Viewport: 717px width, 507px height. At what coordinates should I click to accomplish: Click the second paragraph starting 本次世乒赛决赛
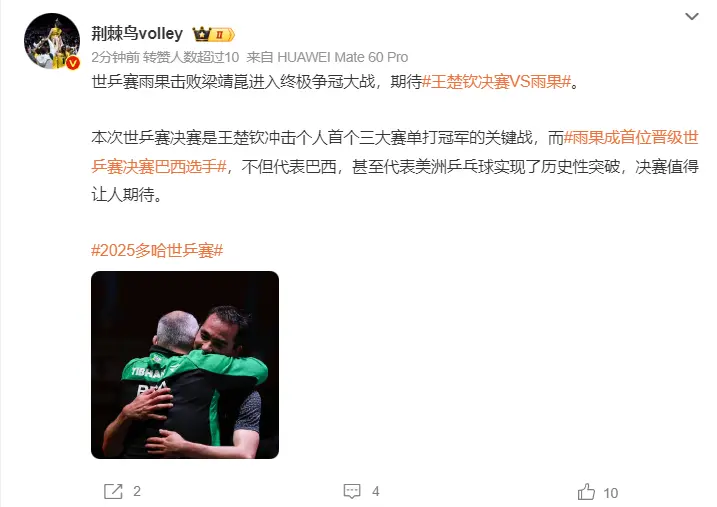tap(395, 166)
